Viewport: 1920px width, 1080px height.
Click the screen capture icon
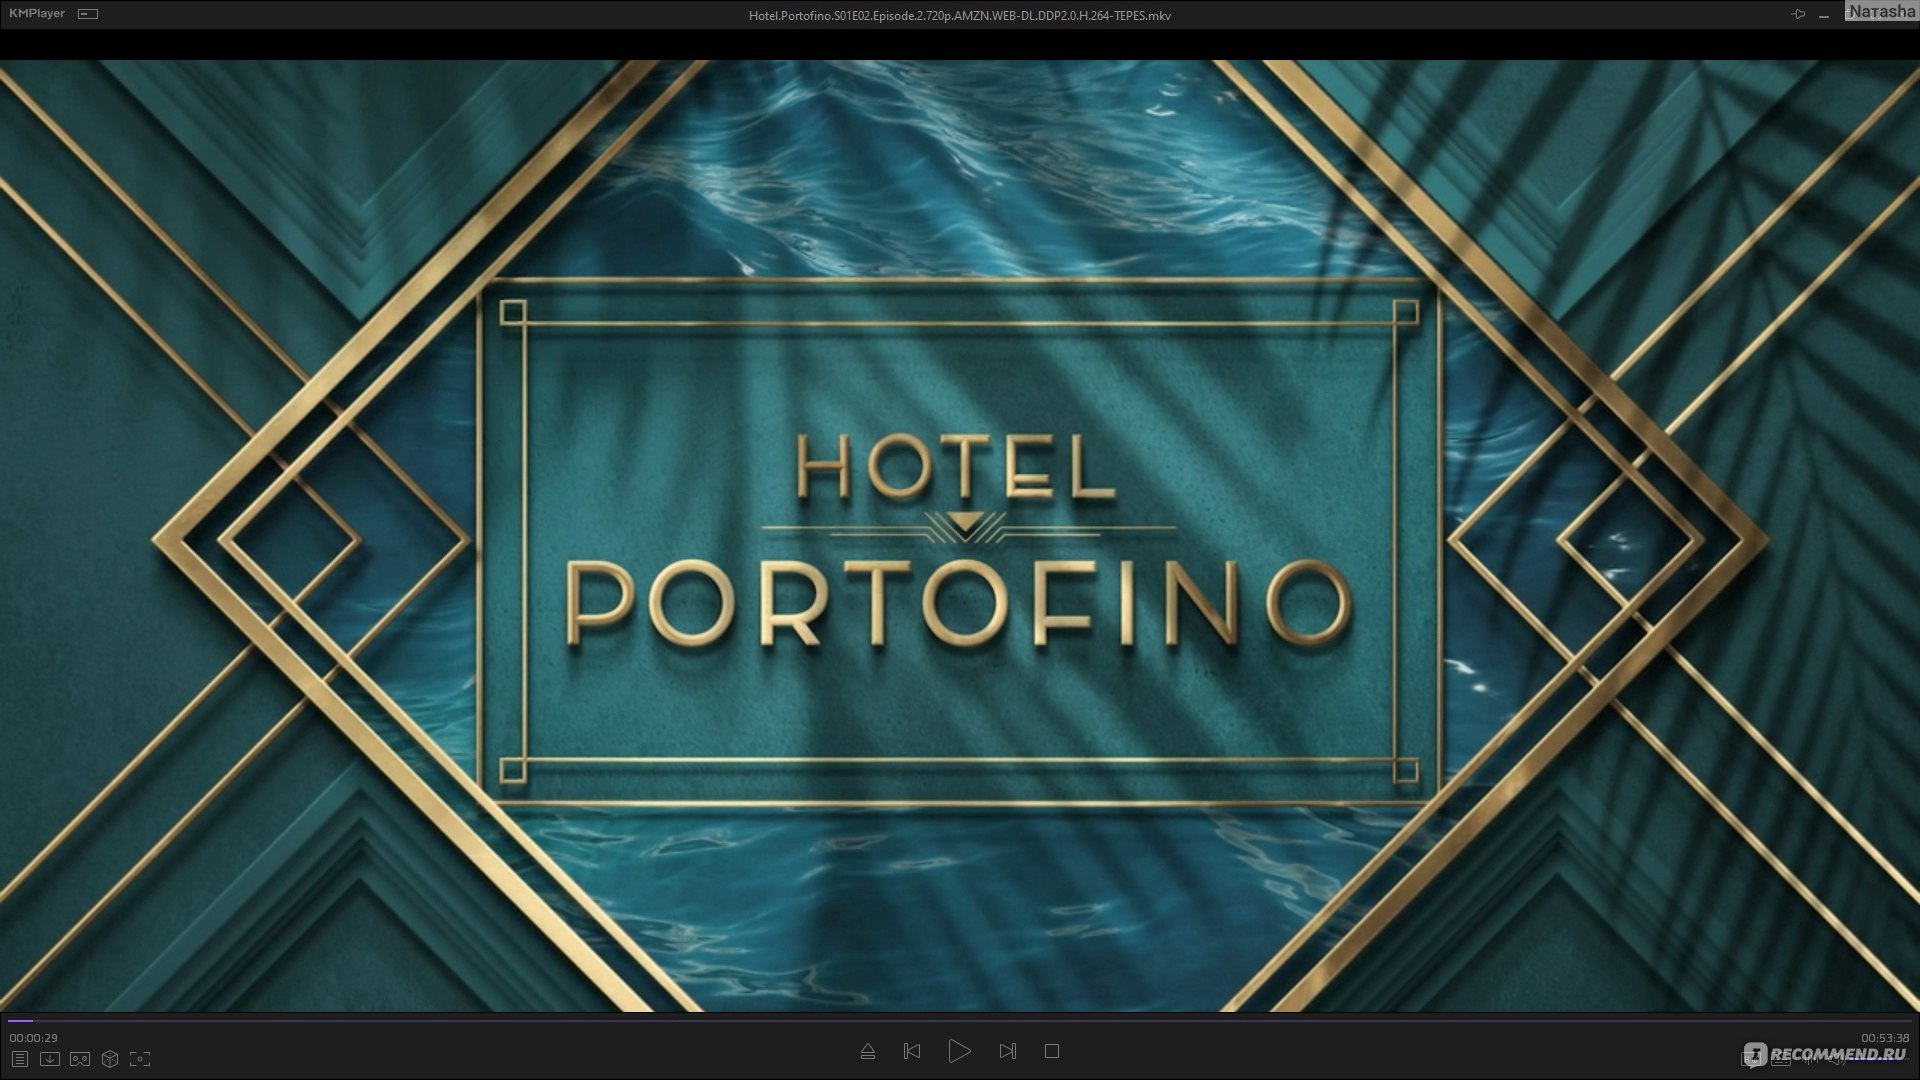point(140,1058)
